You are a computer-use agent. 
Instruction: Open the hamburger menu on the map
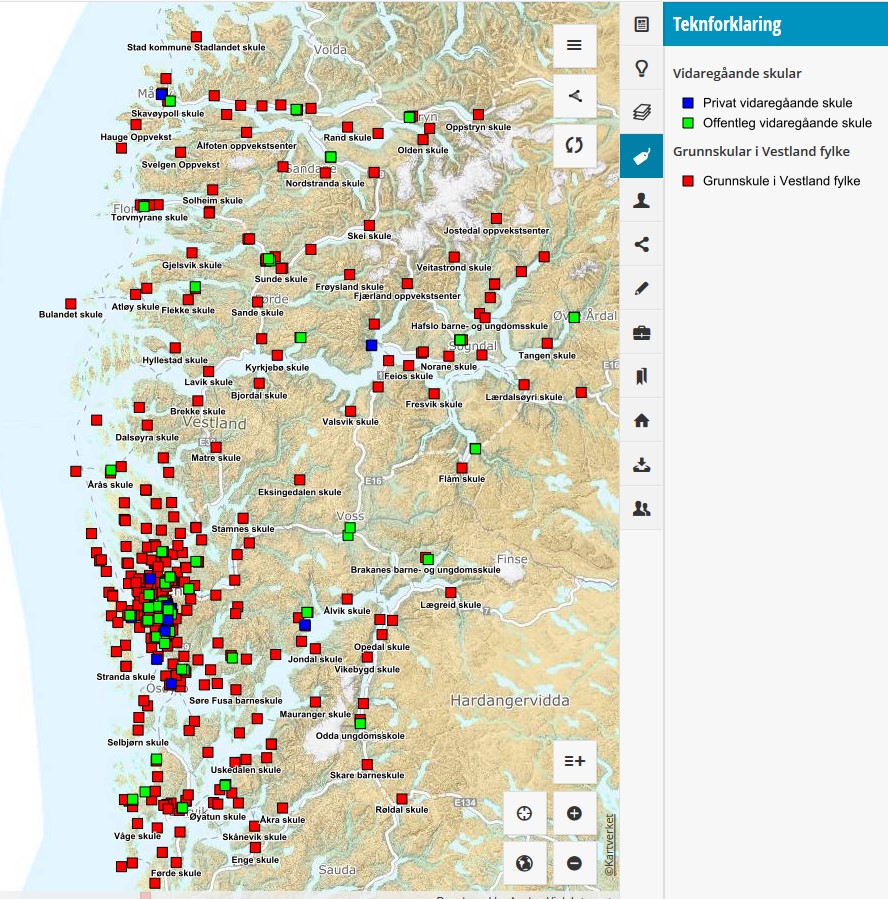(x=574, y=45)
